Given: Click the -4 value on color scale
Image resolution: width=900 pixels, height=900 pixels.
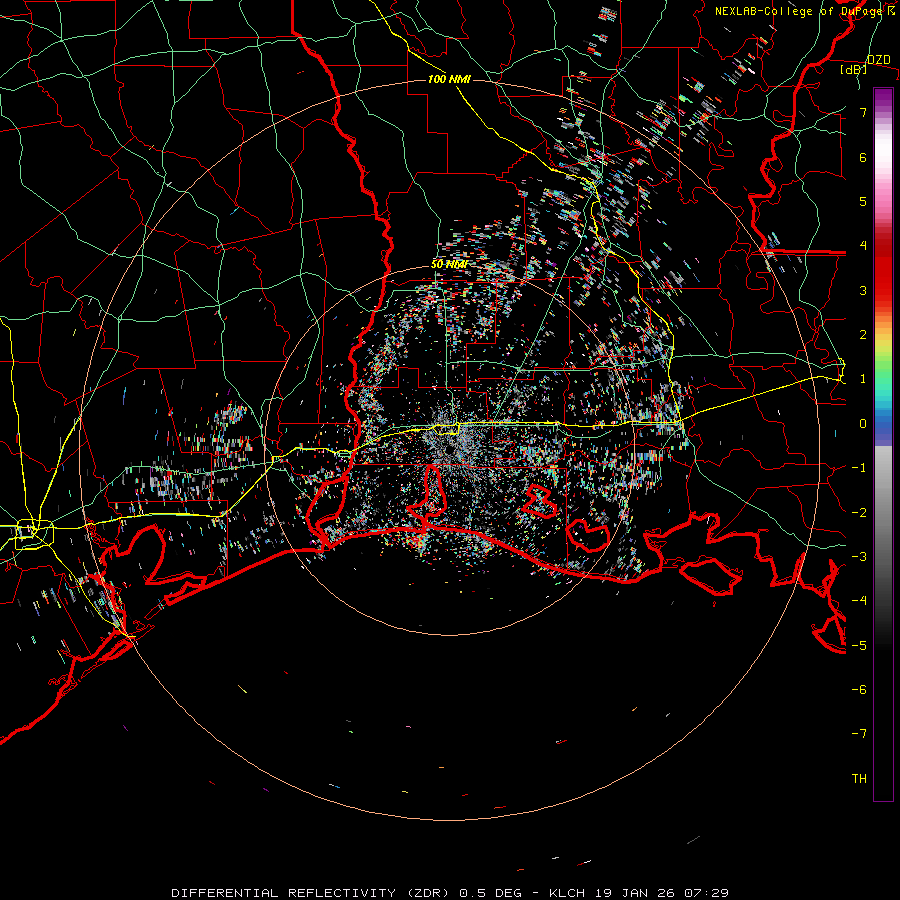Looking at the screenshot, I should pos(859,601).
